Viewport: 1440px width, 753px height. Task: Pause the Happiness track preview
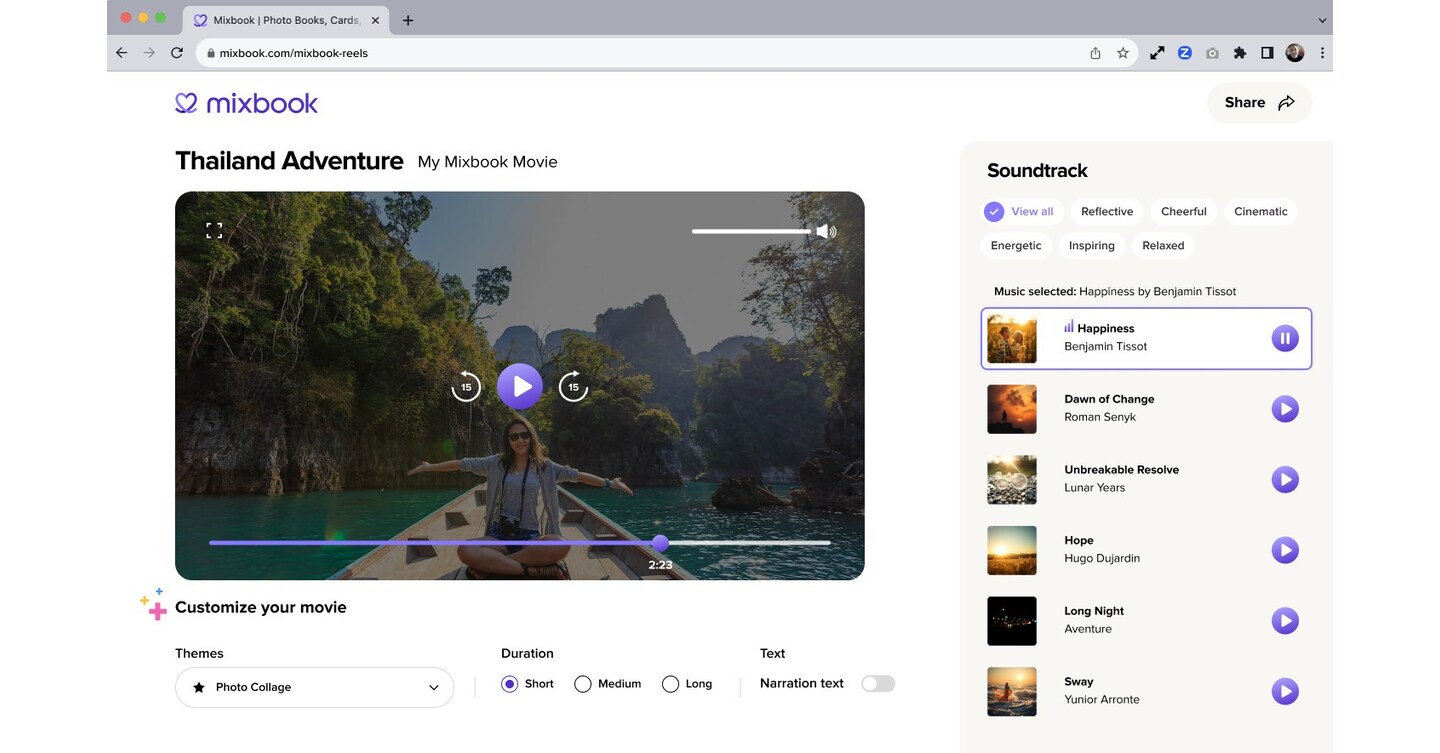1285,338
